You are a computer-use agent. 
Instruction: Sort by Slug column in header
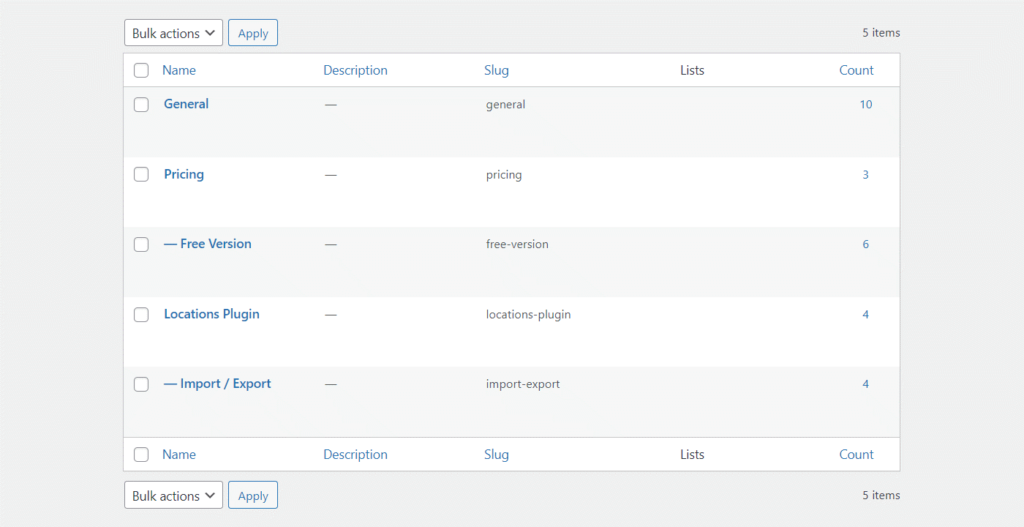(x=496, y=70)
